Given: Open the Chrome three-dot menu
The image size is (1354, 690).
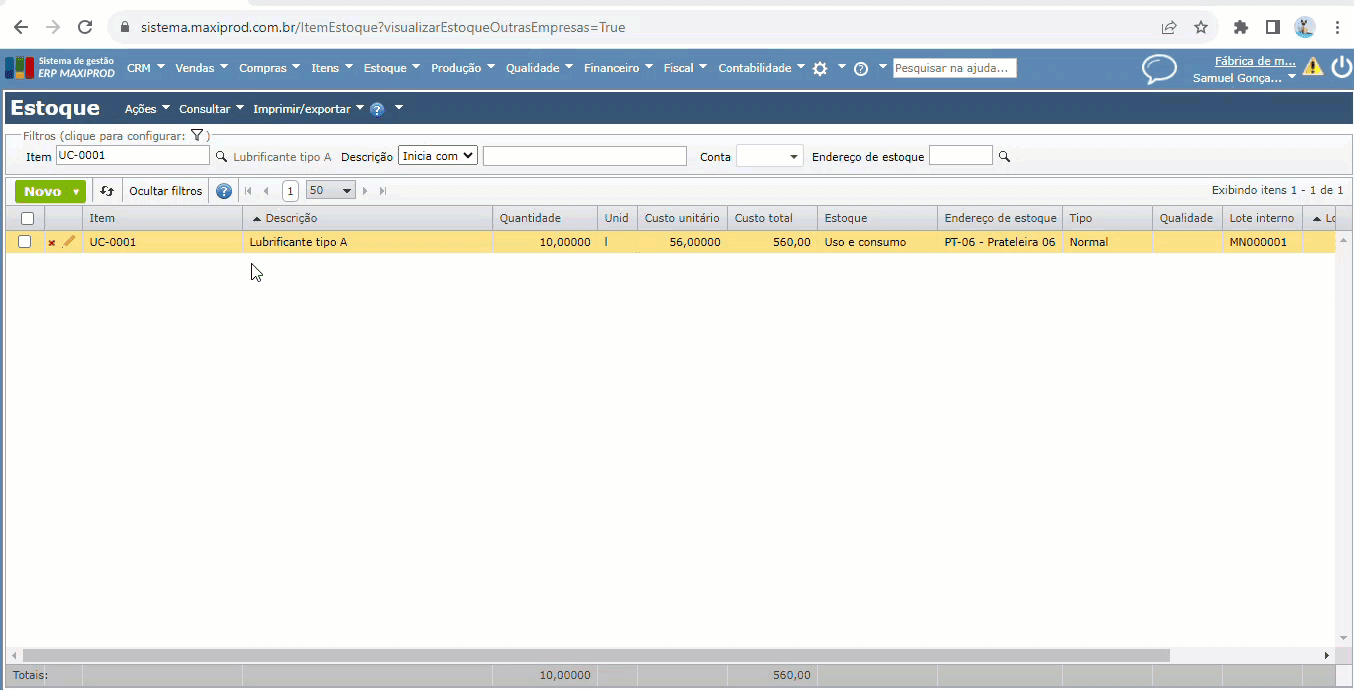Looking at the screenshot, I should 1337,27.
